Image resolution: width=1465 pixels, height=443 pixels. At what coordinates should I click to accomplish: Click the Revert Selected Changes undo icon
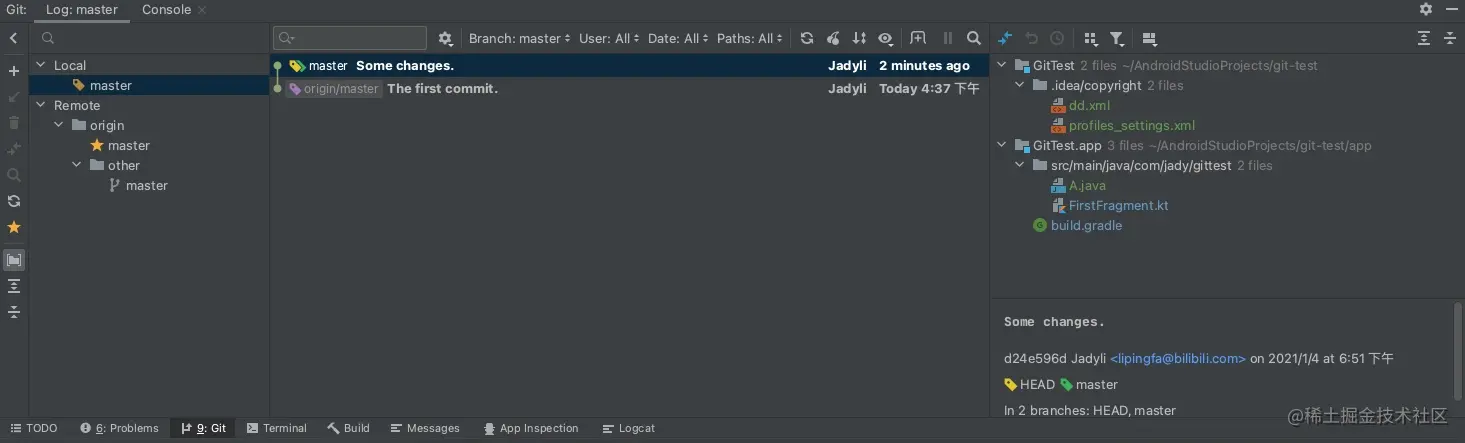tap(1031, 38)
